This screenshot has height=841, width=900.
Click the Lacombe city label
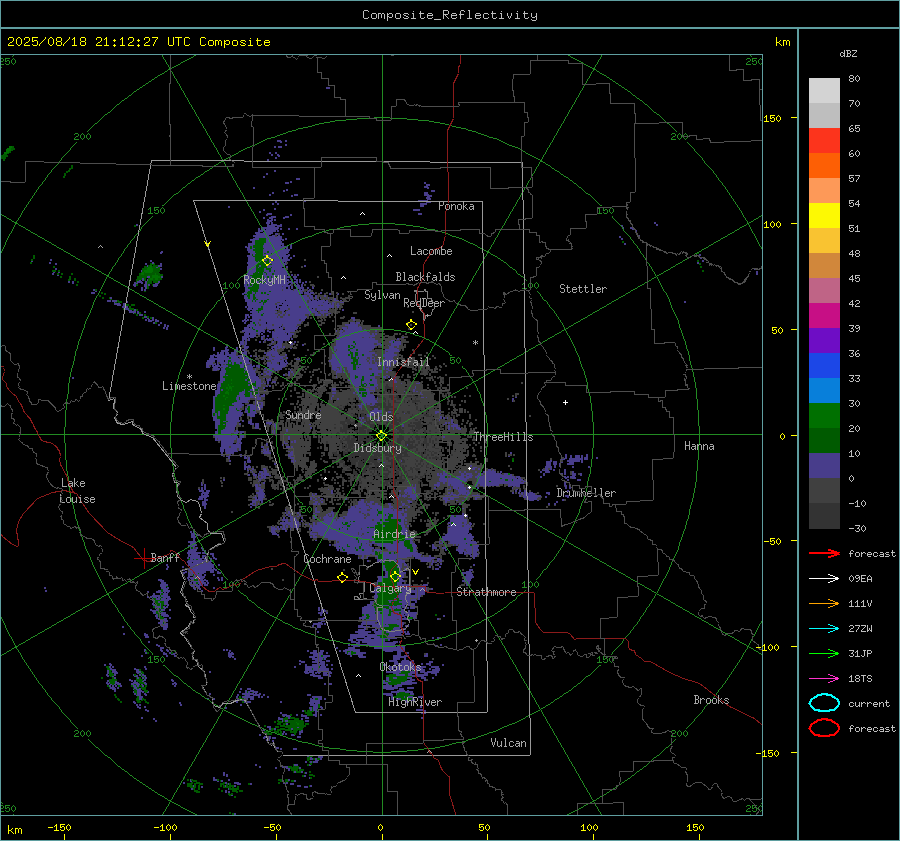click(431, 251)
